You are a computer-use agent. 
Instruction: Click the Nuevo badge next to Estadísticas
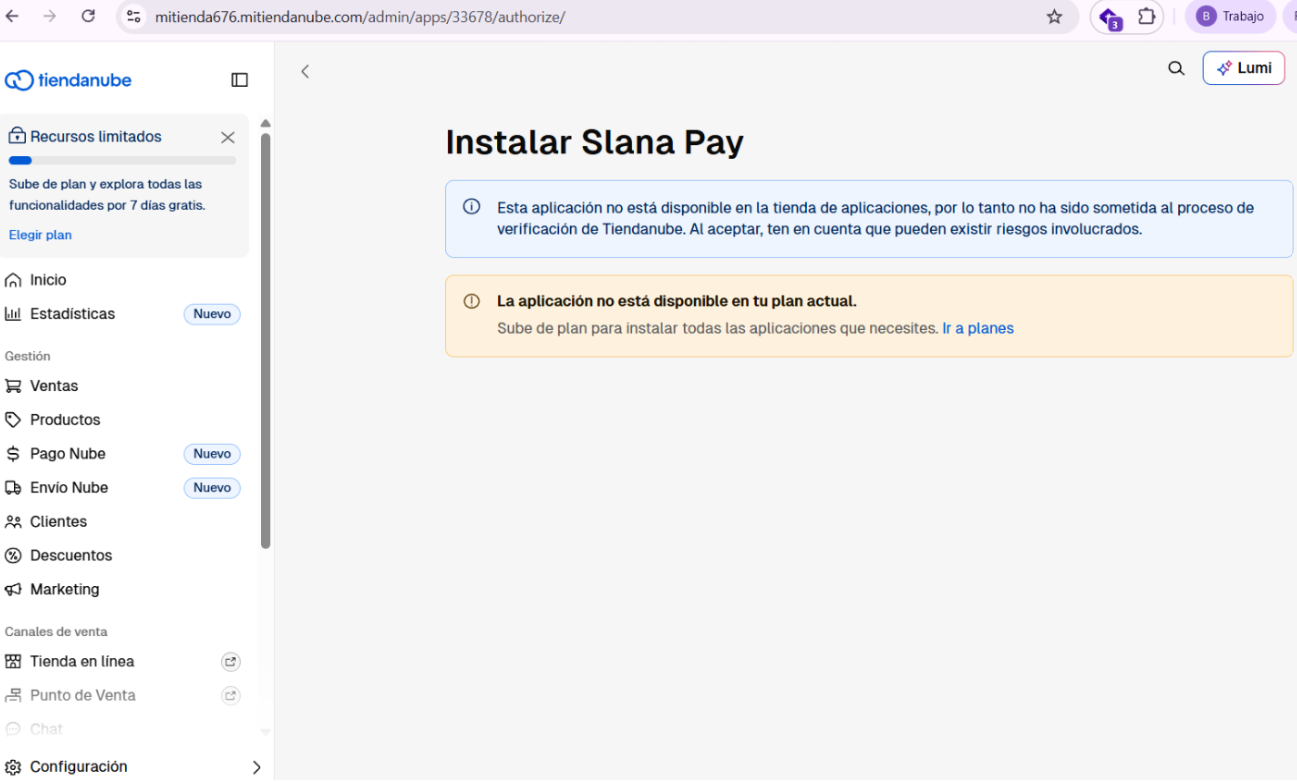pos(212,314)
